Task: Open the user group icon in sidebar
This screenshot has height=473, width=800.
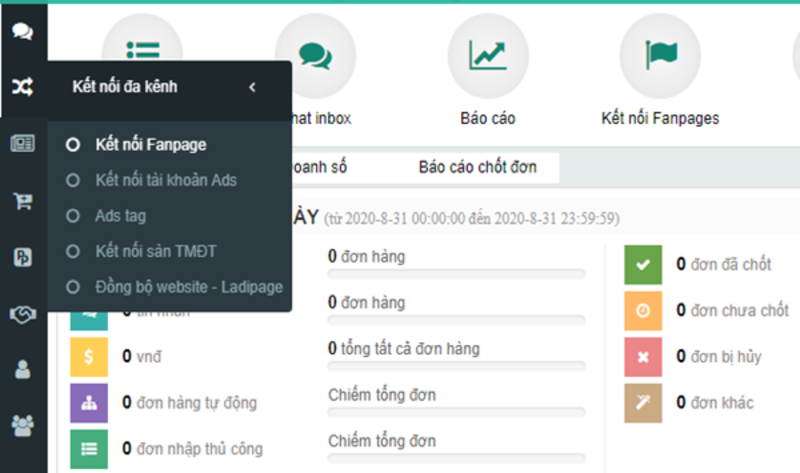Action: pos(22,426)
